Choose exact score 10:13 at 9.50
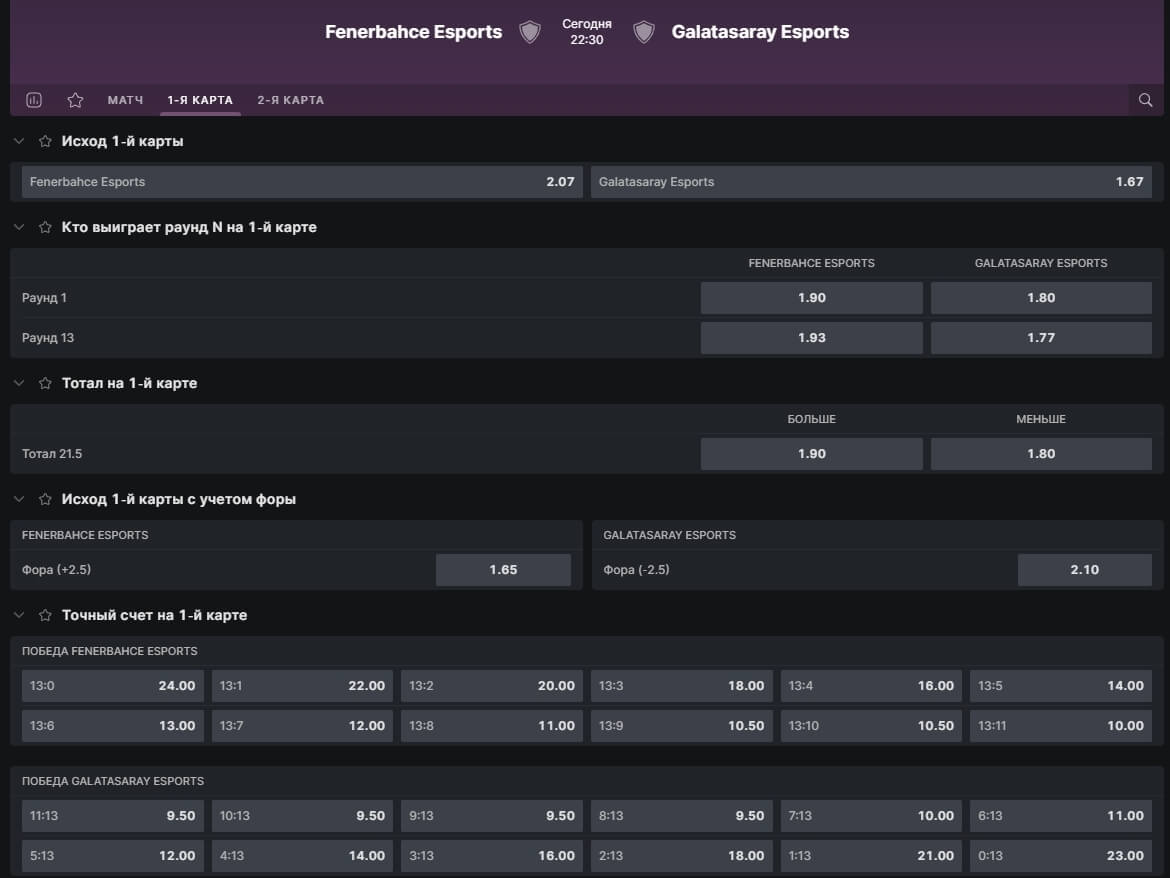This screenshot has width=1170, height=878. tap(302, 816)
